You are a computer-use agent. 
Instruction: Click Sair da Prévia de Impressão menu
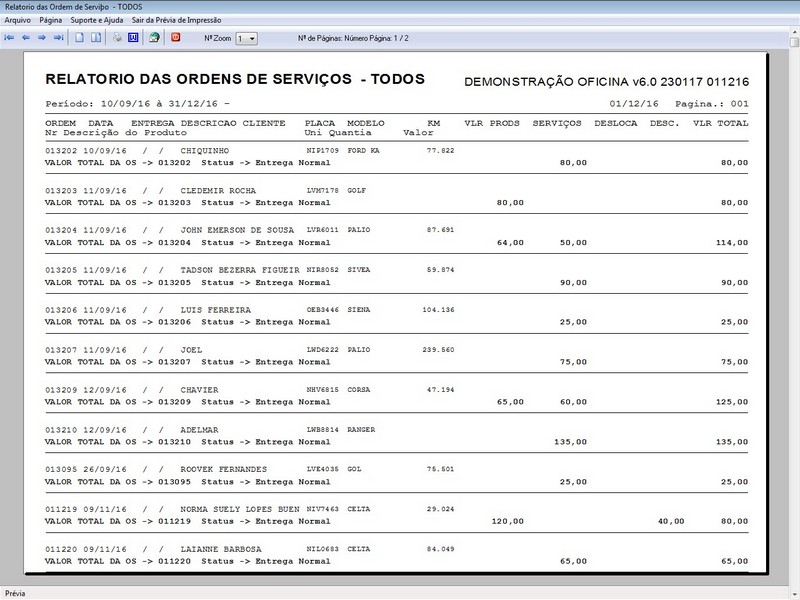pos(177,20)
